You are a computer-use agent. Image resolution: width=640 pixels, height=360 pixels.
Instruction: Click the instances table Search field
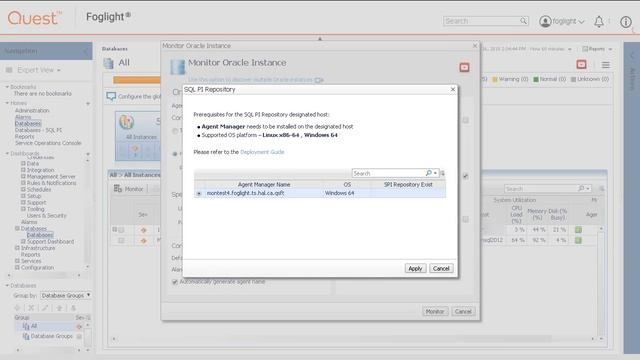(540, 189)
